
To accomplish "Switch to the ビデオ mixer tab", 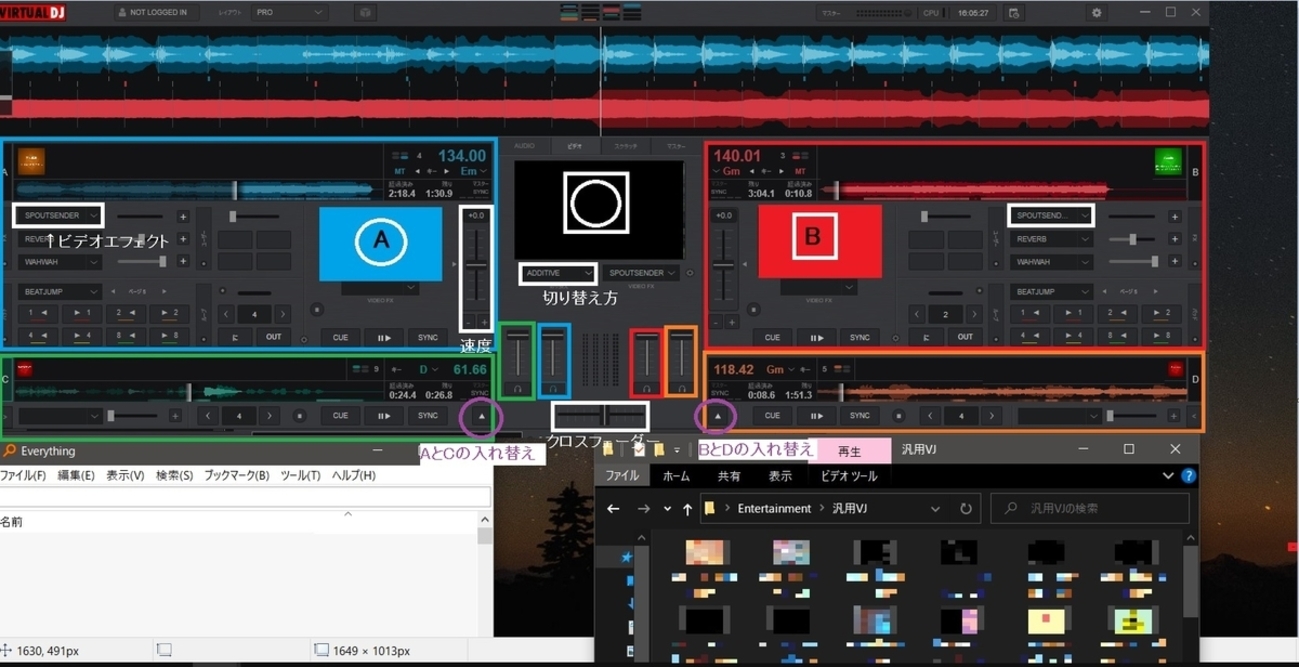I will tap(575, 146).
